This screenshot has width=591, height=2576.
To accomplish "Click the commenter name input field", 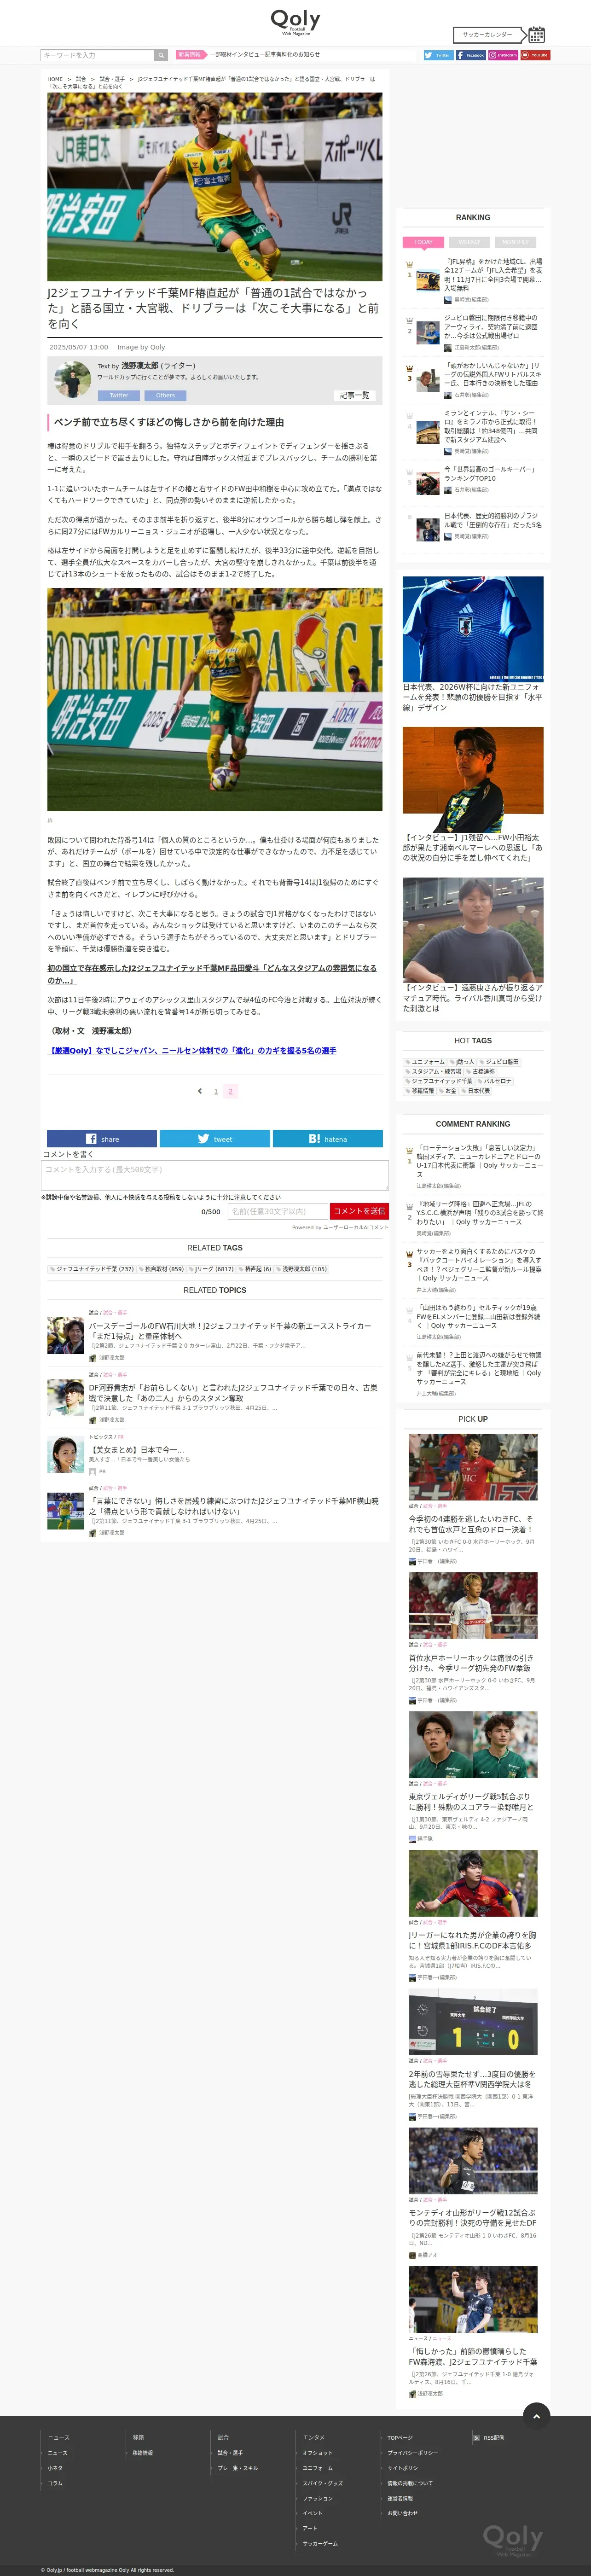I will point(277,1211).
